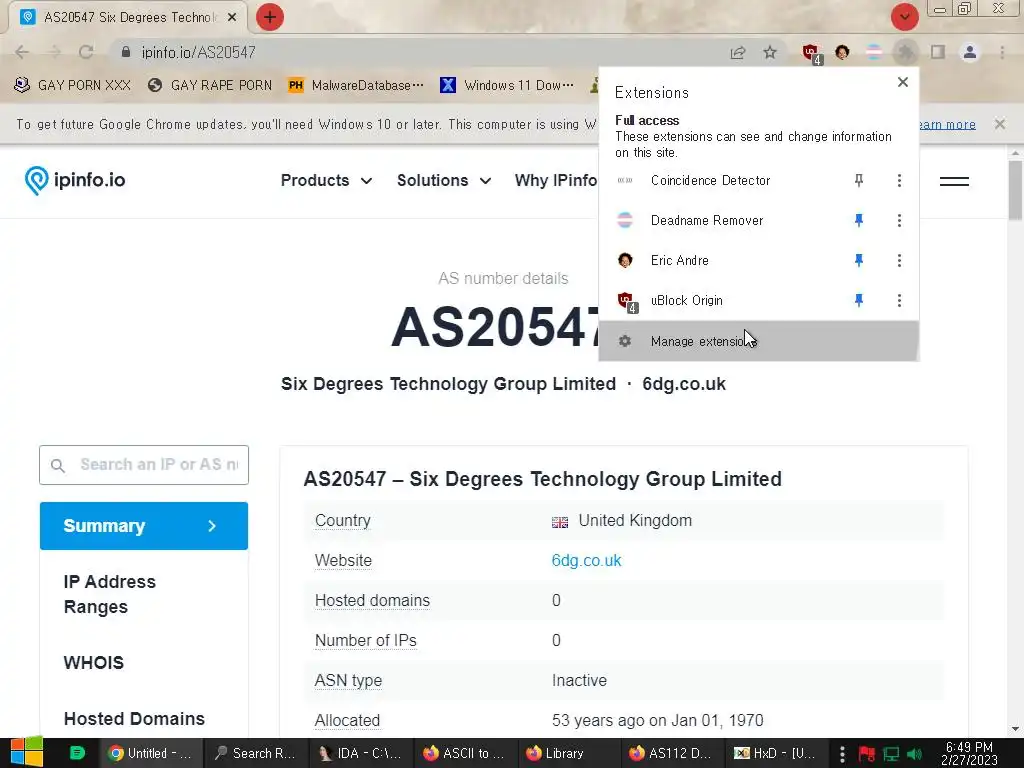Viewport: 1024px width, 768px height.
Task: Click 6dg.co.uk in page heading
Action: [x=684, y=384]
